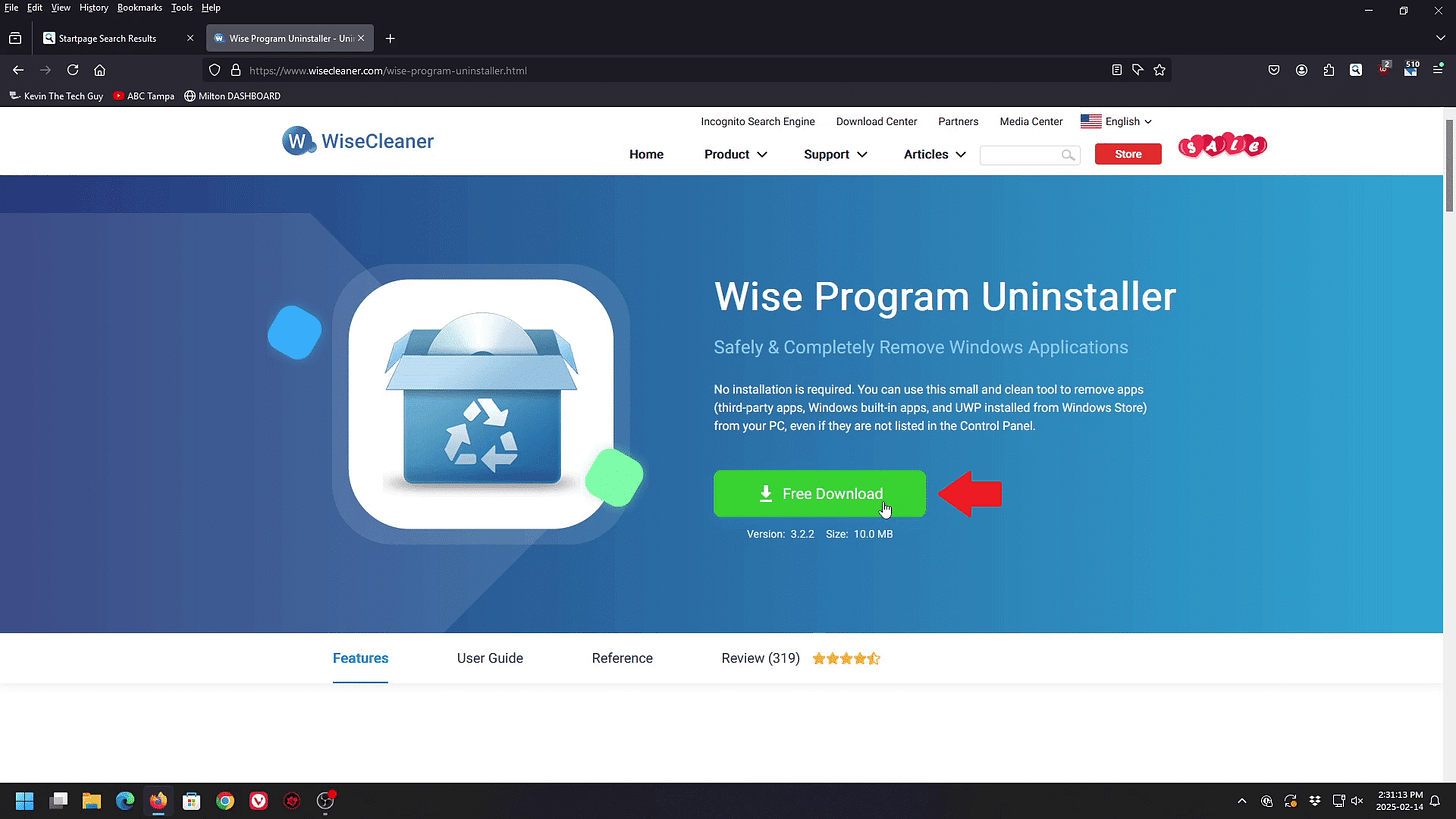Open File Explorer from taskbar

click(91, 801)
